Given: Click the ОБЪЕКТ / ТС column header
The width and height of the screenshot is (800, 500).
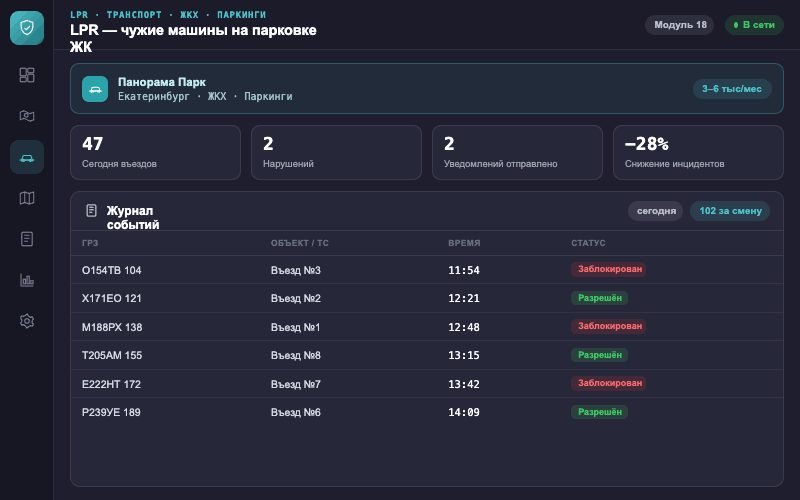Looking at the screenshot, I should pos(299,243).
